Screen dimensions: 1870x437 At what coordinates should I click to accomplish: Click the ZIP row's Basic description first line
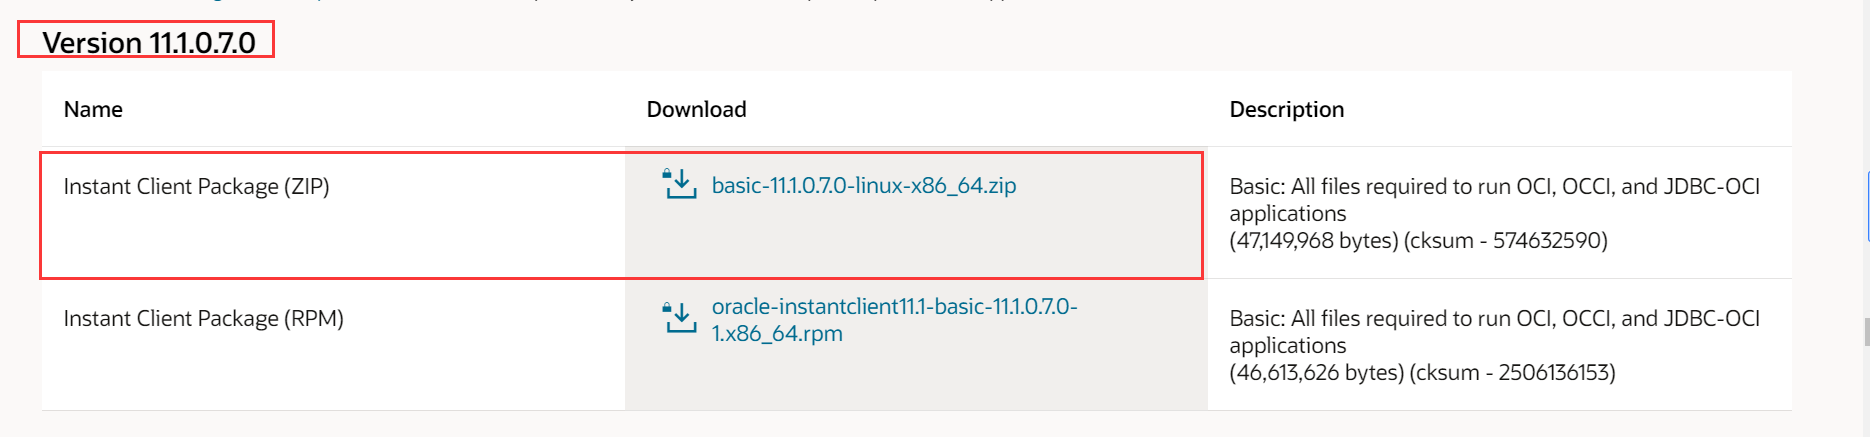click(1494, 187)
